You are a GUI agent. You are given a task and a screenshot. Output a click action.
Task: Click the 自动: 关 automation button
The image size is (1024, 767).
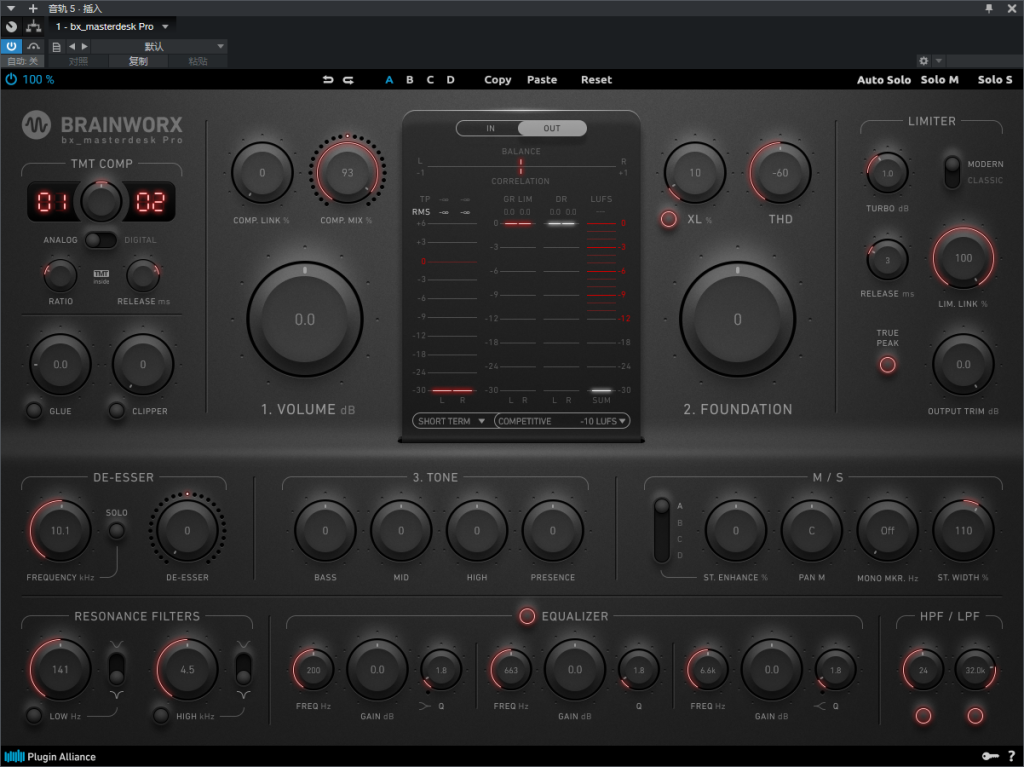coord(22,61)
